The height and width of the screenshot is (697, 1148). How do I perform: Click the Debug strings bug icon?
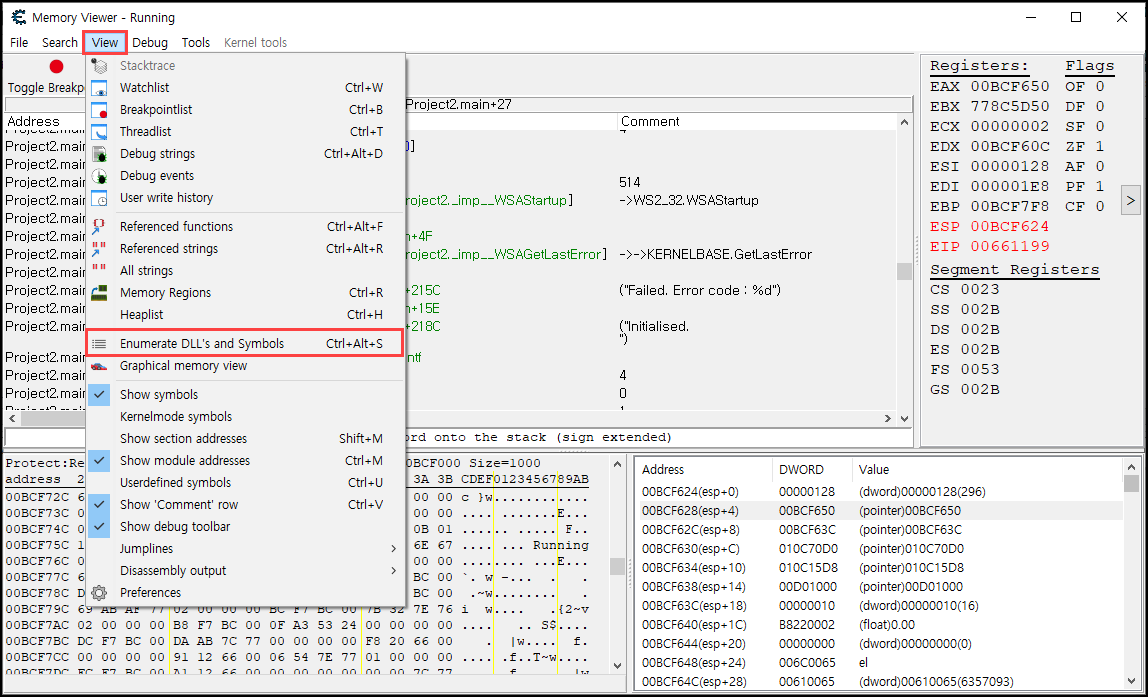click(x=99, y=154)
